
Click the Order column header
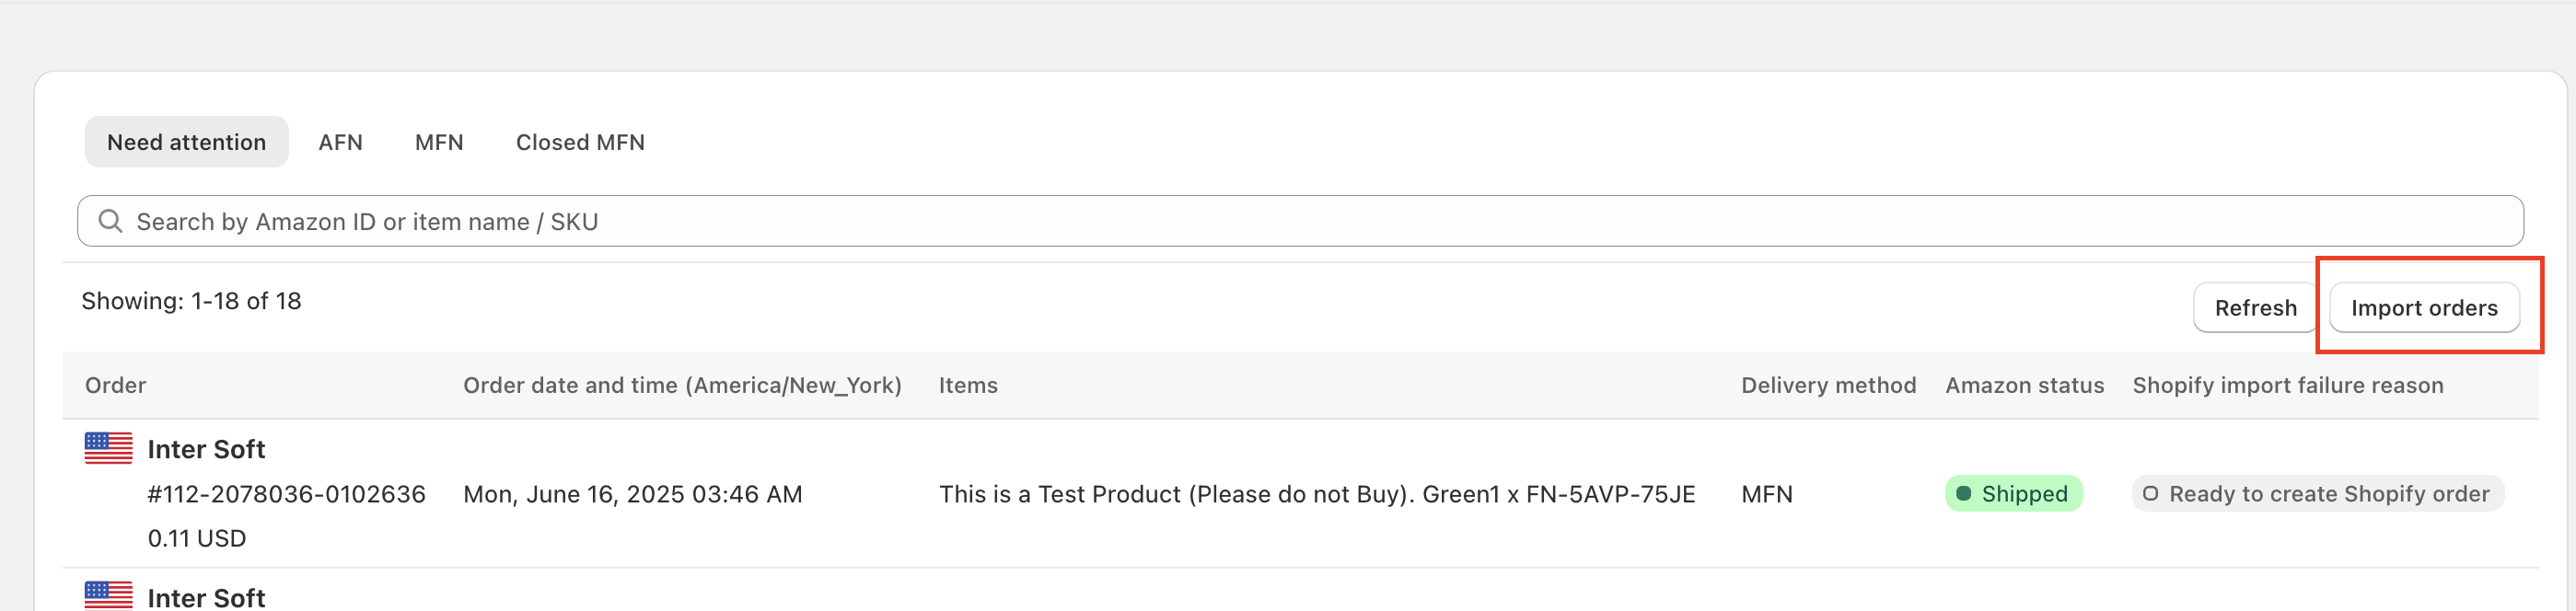(x=115, y=385)
